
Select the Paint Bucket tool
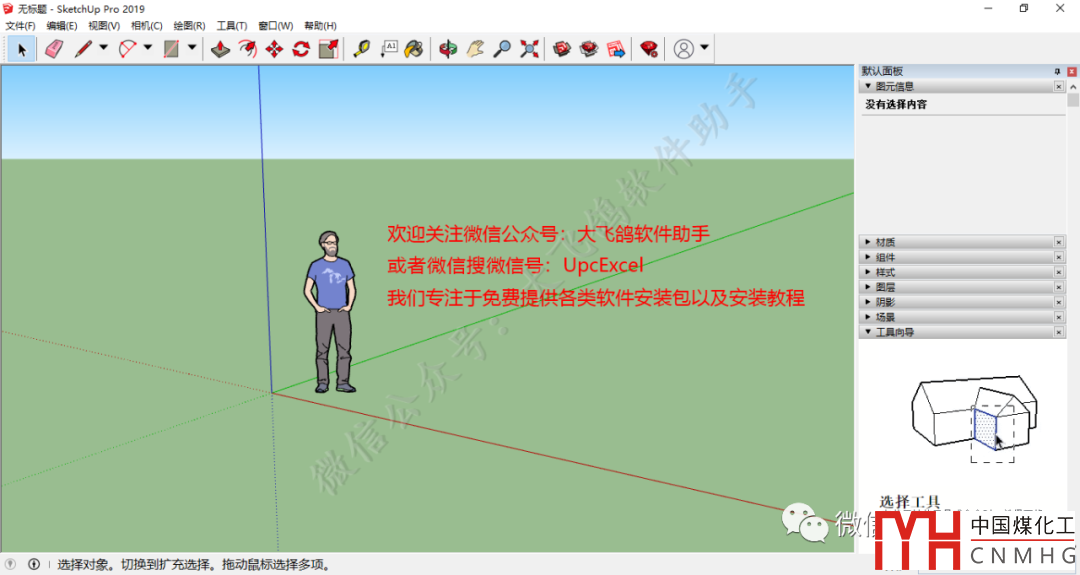(x=413, y=48)
